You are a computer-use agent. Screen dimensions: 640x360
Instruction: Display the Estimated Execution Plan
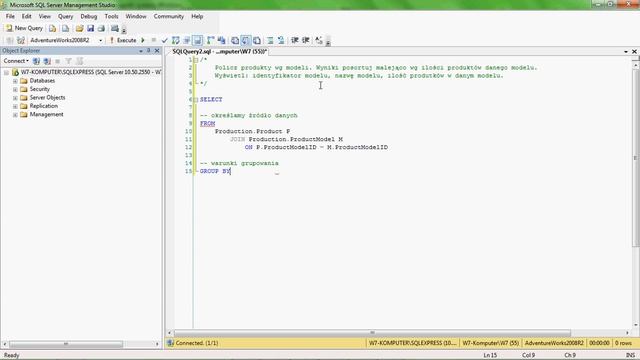(x=176, y=40)
